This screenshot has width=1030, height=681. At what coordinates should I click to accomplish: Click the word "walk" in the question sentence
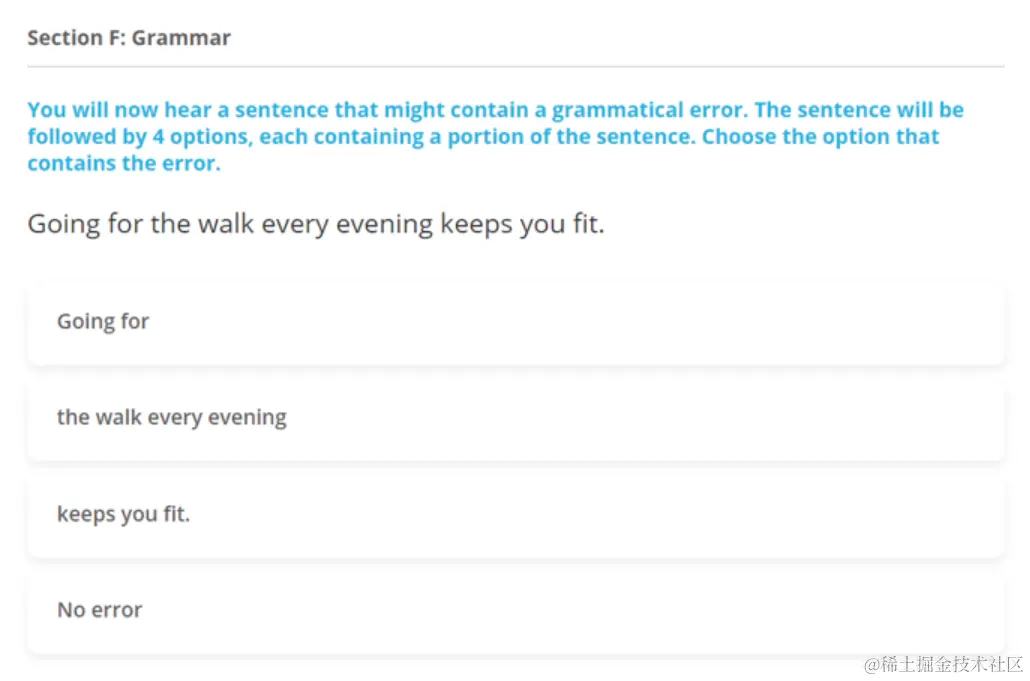pyautogui.click(x=226, y=223)
